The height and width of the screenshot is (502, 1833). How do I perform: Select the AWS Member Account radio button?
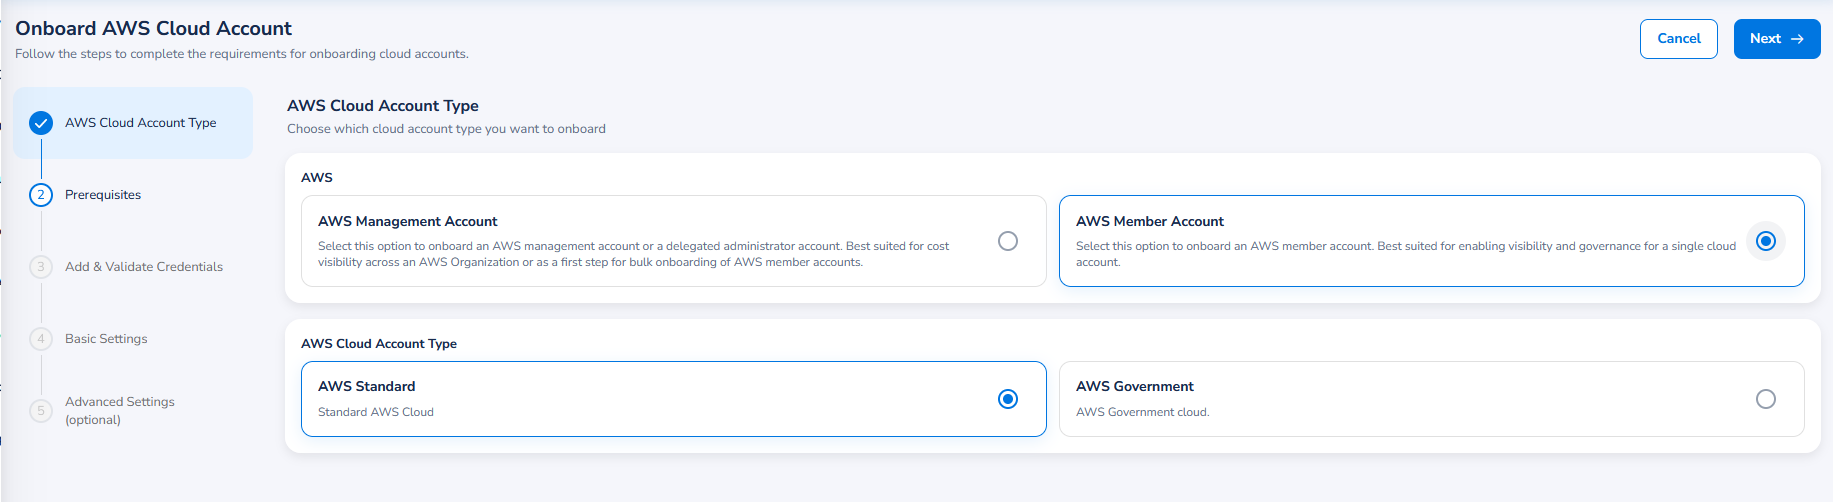tap(1766, 241)
